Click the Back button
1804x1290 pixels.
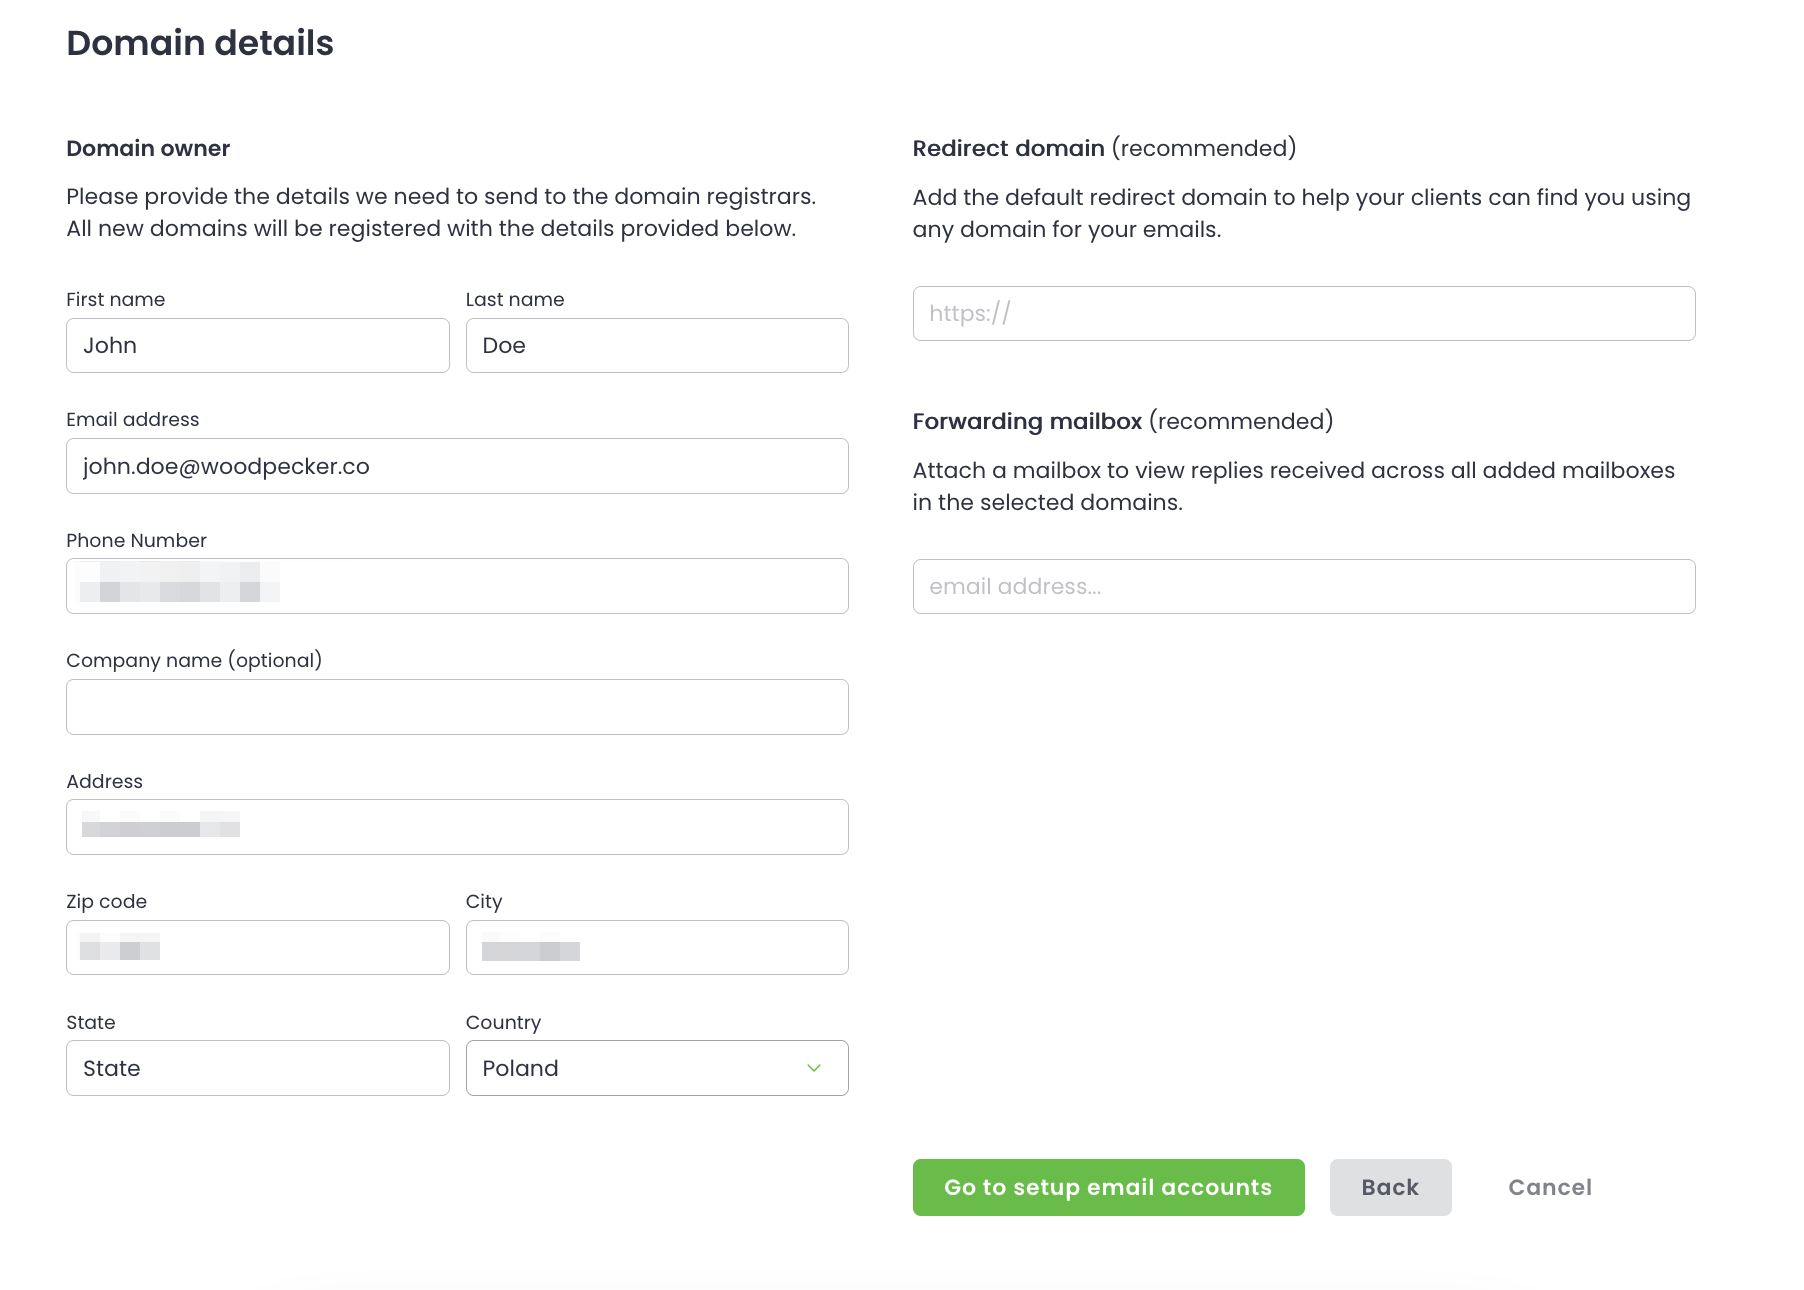1389,1187
